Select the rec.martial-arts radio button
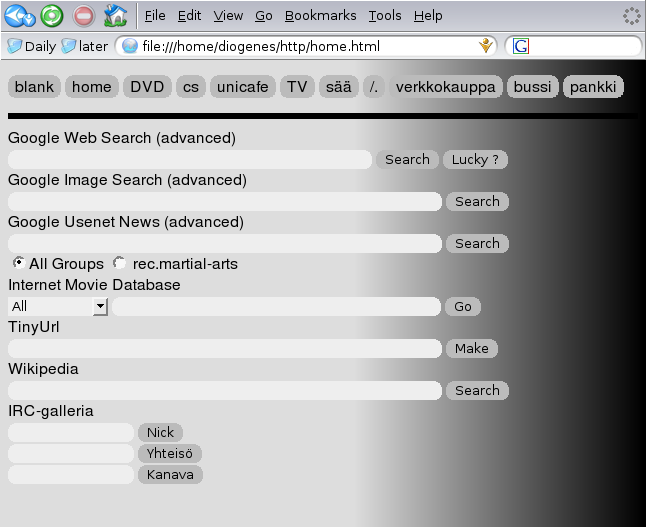Image resolution: width=646 pixels, height=527 pixels. (x=119, y=262)
